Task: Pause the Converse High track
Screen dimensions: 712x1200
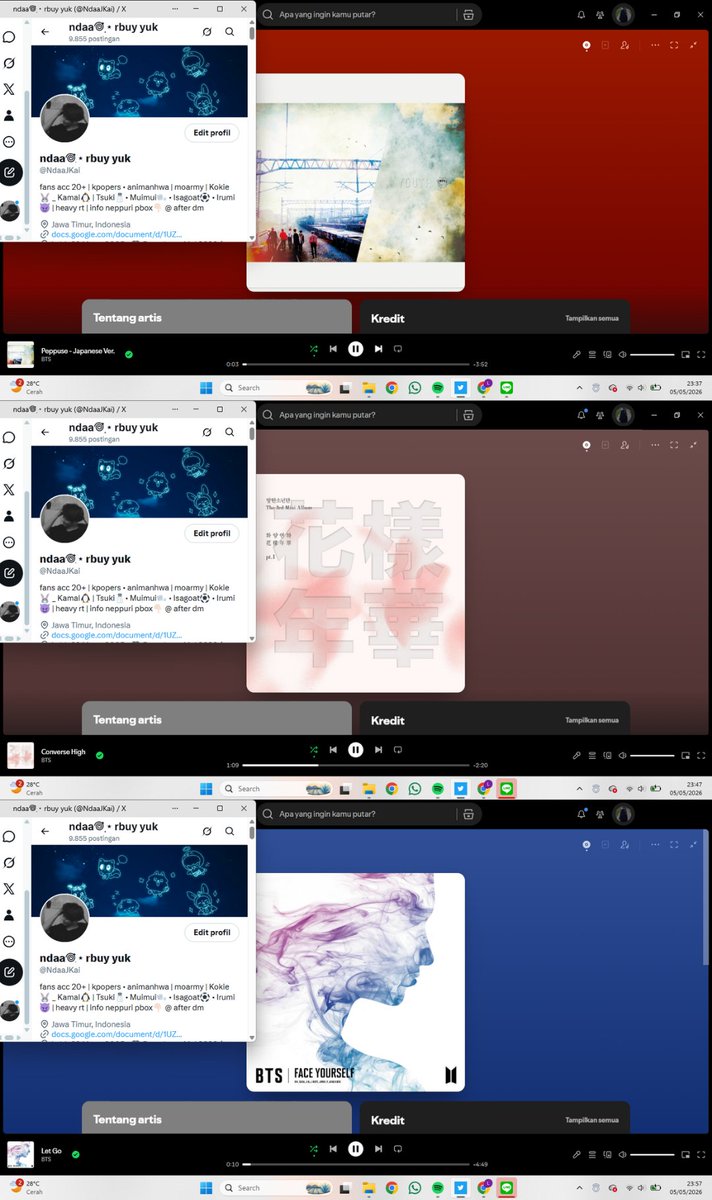Action: [x=355, y=749]
